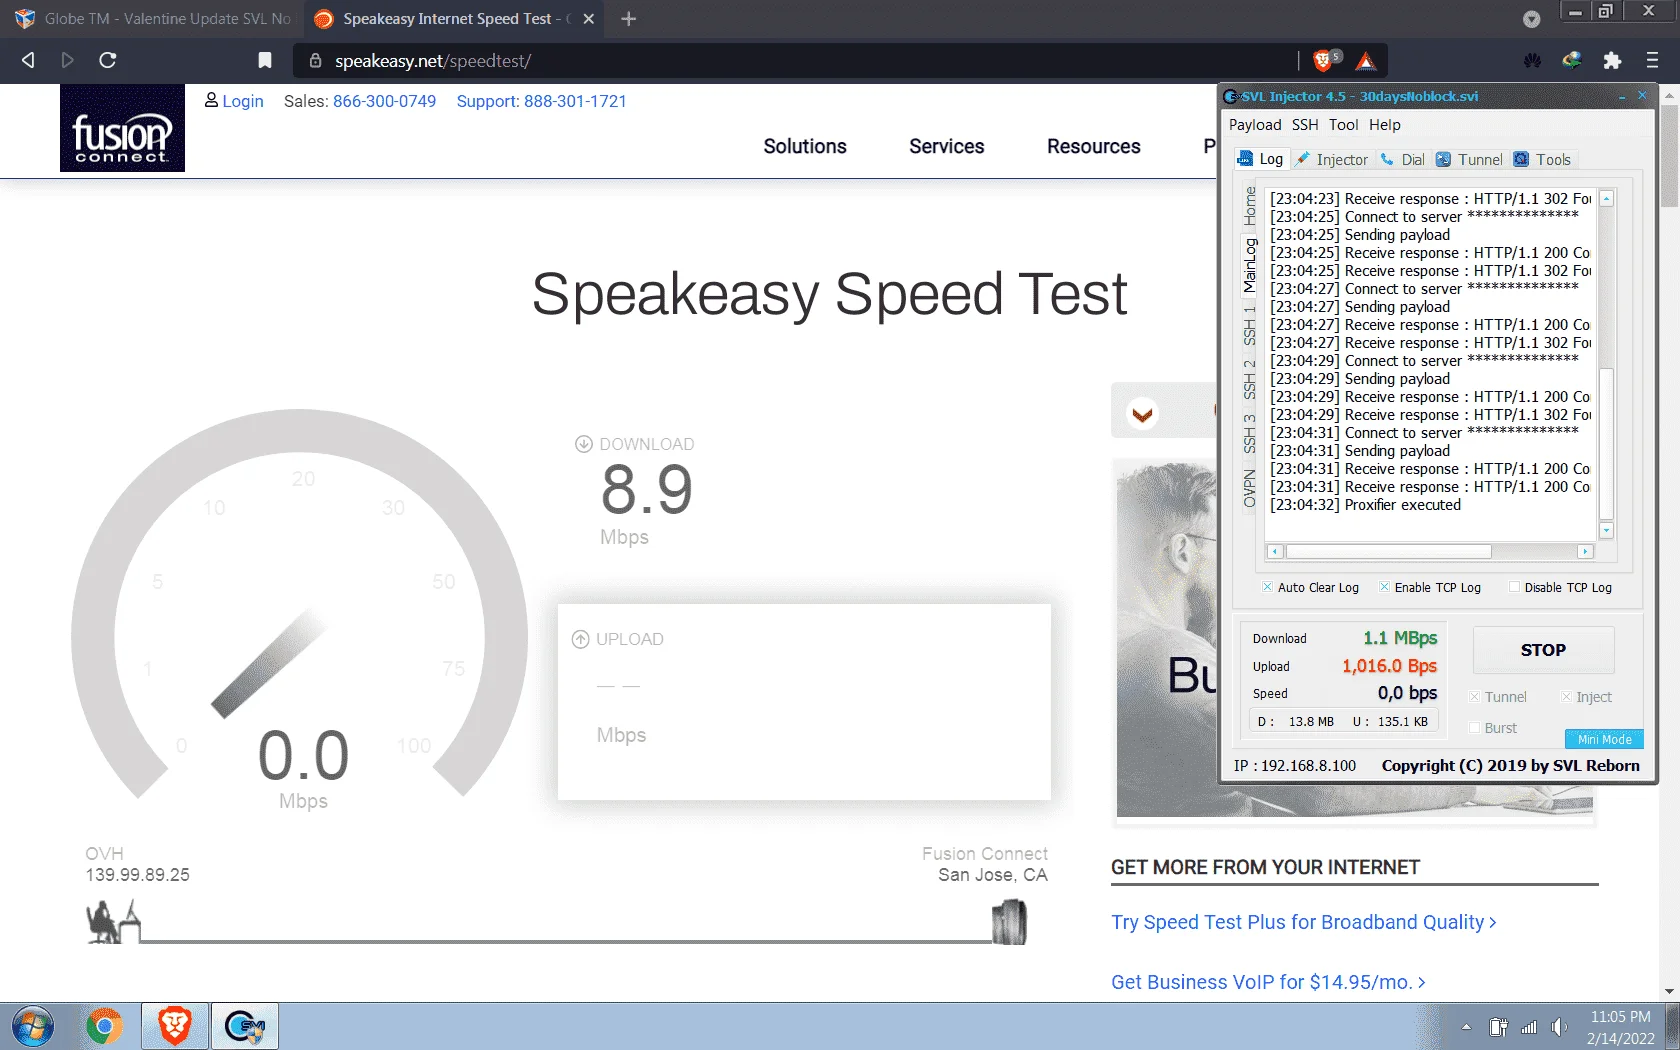Bookmark this page with the bookmark icon
Image resolution: width=1680 pixels, height=1050 pixels.
point(265,60)
